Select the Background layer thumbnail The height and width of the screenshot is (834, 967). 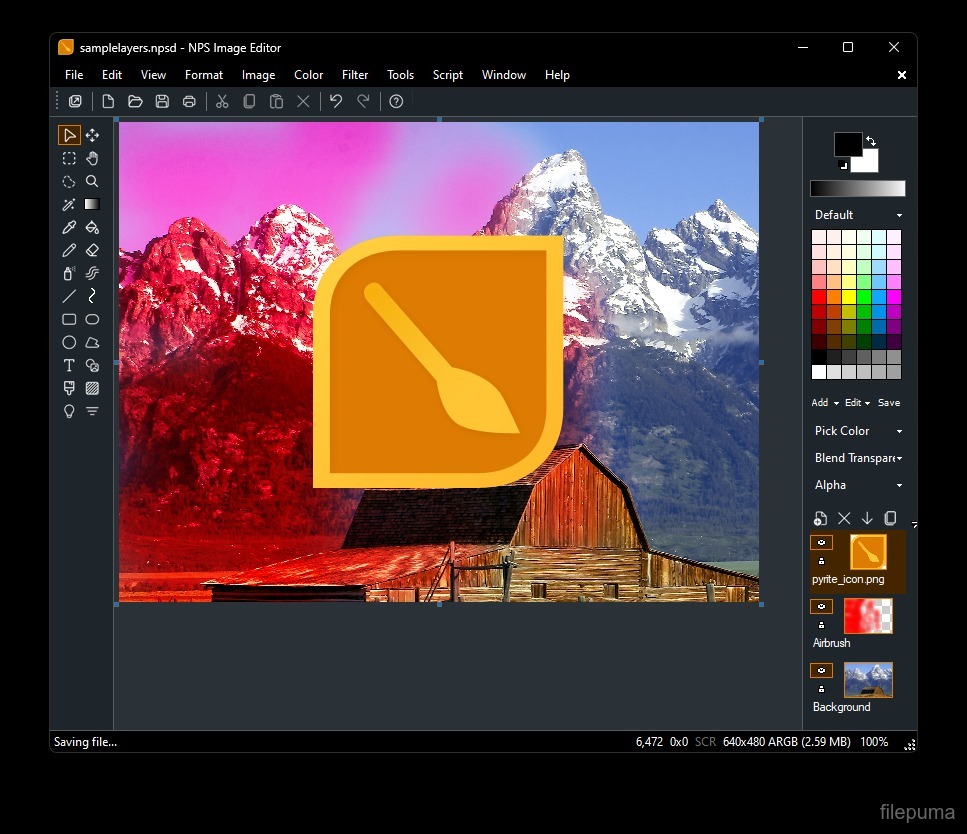pyautogui.click(x=868, y=680)
